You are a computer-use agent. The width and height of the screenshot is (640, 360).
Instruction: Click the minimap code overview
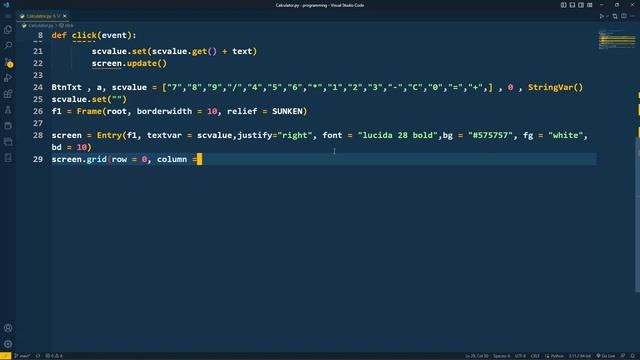tap(617, 40)
